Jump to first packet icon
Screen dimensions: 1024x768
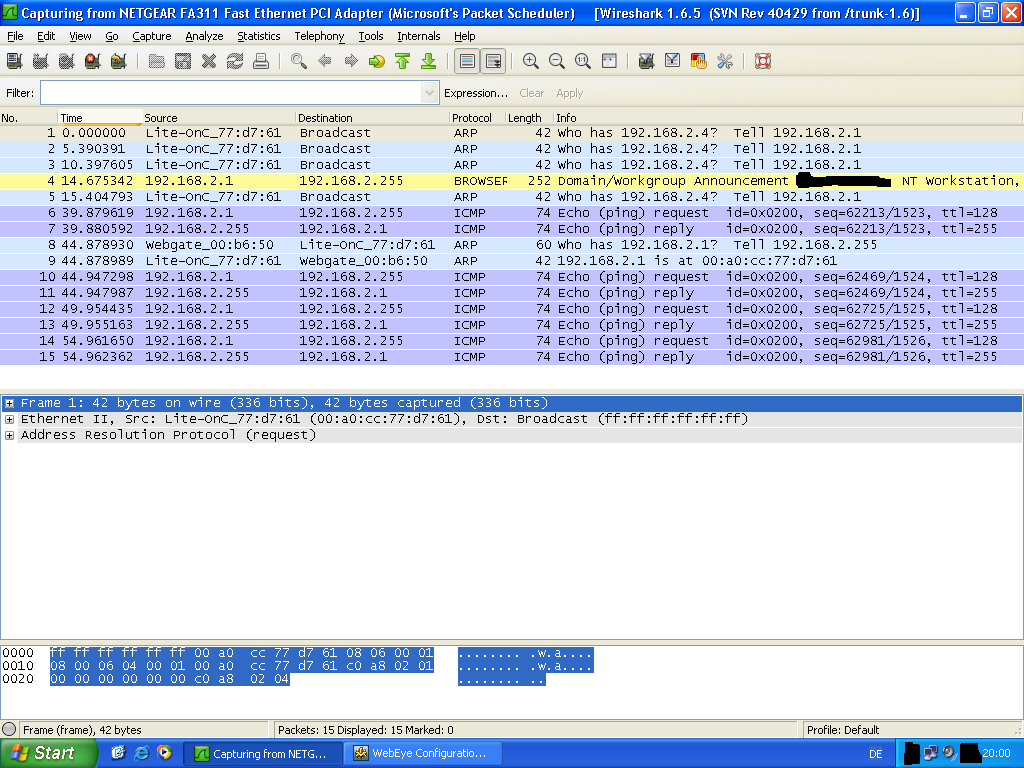pyautogui.click(x=403, y=61)
